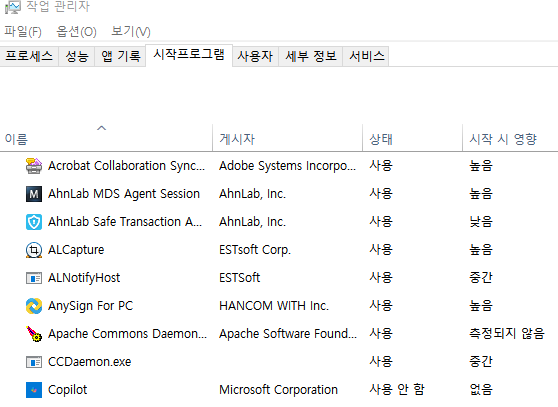Switch to the 성능 tab

[77, 56]
